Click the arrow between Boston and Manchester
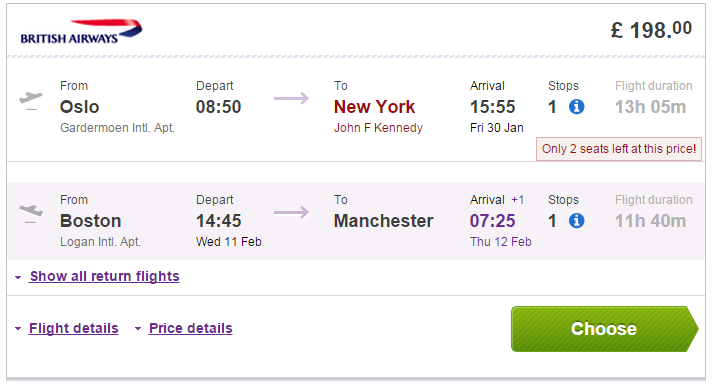Image resolution: width=715 pixels, height=386 pixels. click(x=291, y=212)
